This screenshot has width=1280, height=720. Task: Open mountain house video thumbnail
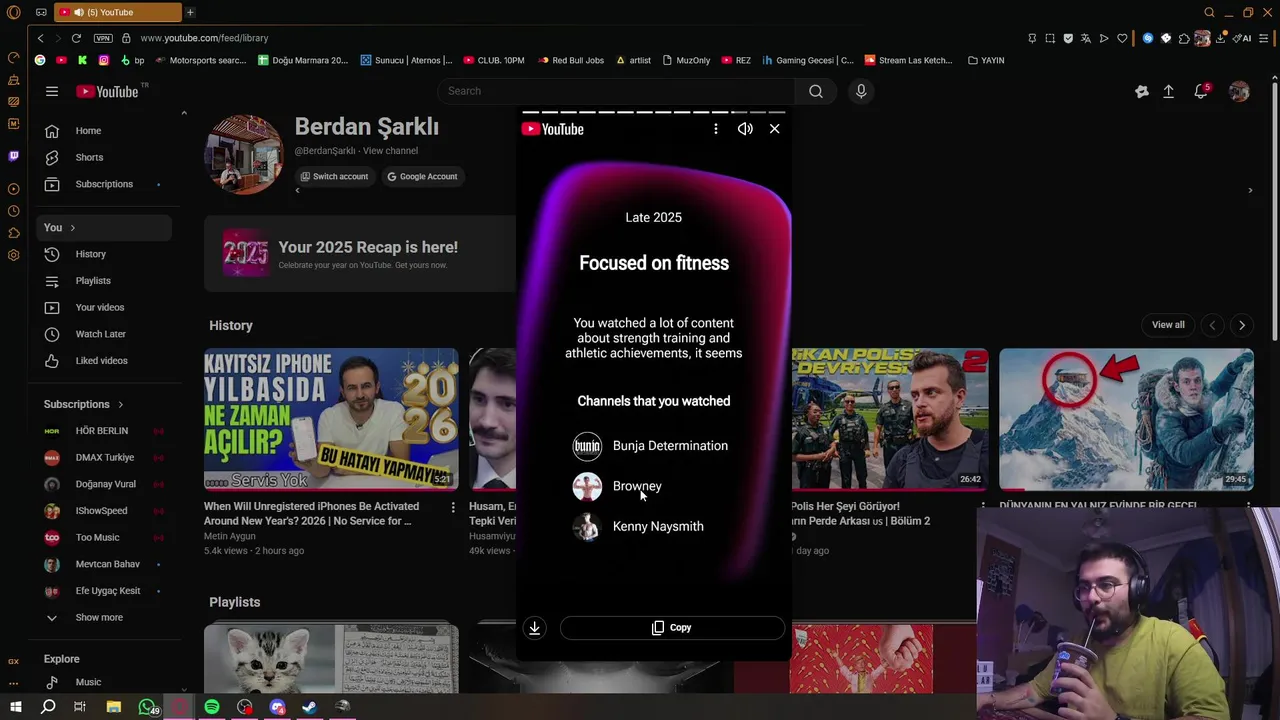(1126, 419)
